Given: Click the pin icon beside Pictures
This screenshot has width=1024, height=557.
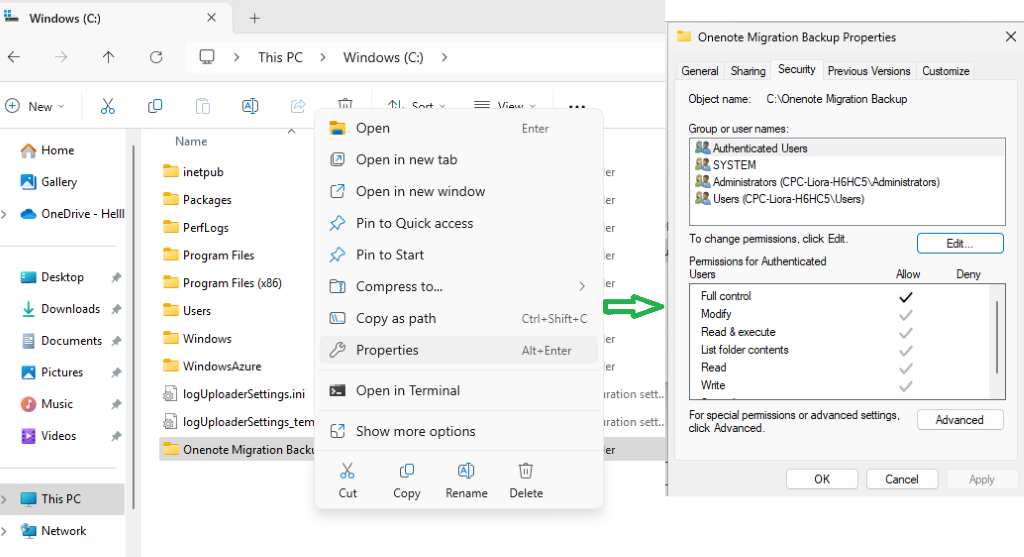Looking at the screenshot, I should pyautogui.click(x=116, y=372).
